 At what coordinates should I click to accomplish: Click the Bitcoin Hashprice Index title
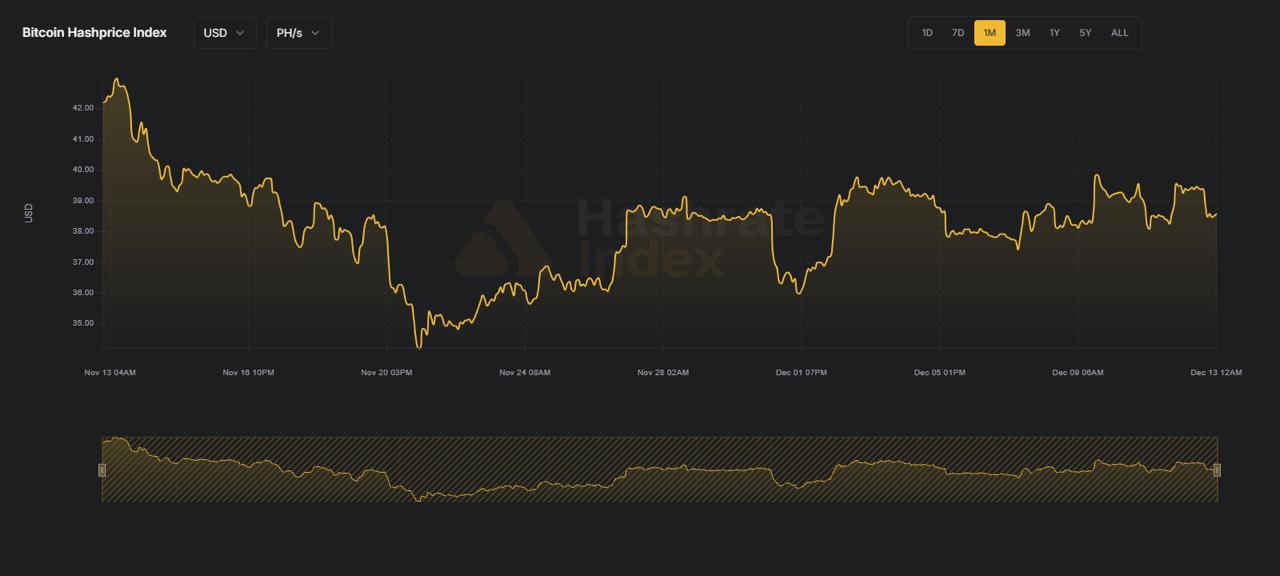pyautogui.click(x=93, y=32)
